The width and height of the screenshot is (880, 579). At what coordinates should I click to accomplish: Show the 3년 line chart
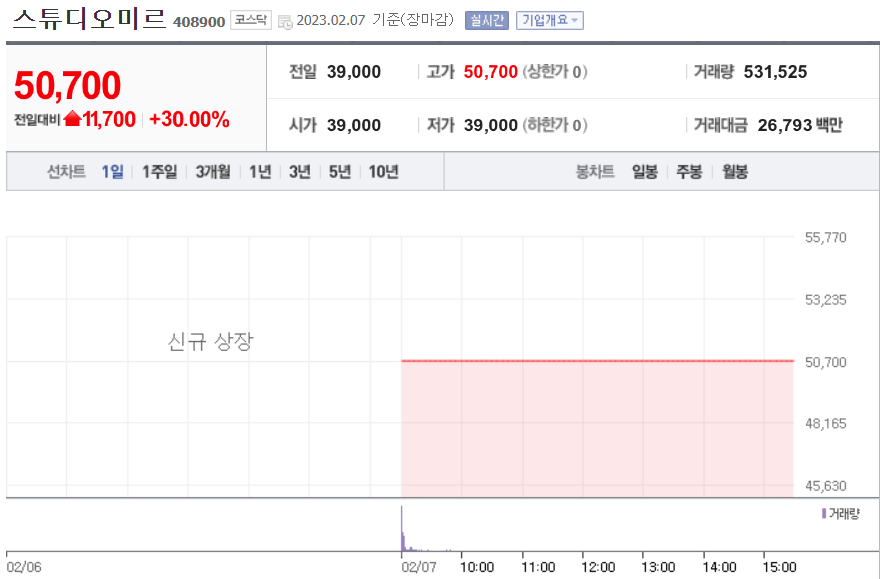pos(300,171)
